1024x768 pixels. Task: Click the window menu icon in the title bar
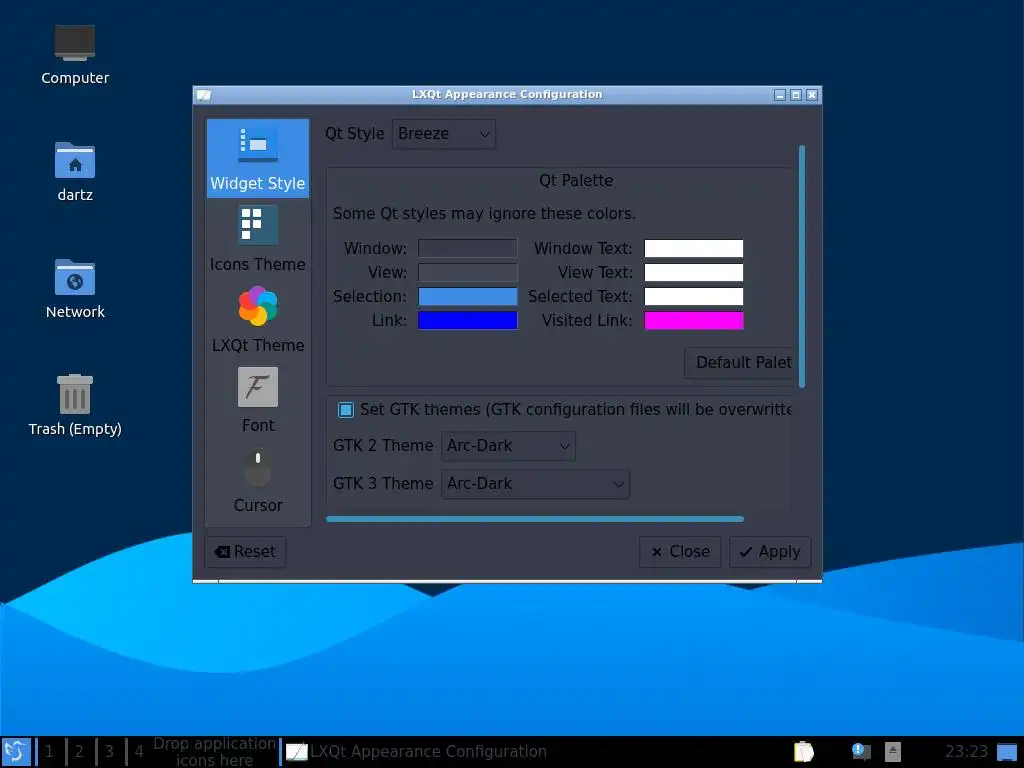click(204, 95)
